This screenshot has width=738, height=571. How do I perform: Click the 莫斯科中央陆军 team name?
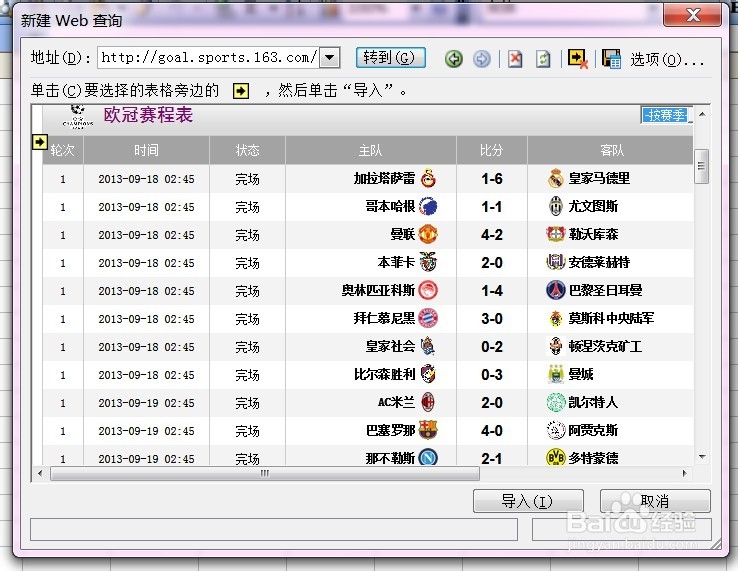click(x=611, y=318)
